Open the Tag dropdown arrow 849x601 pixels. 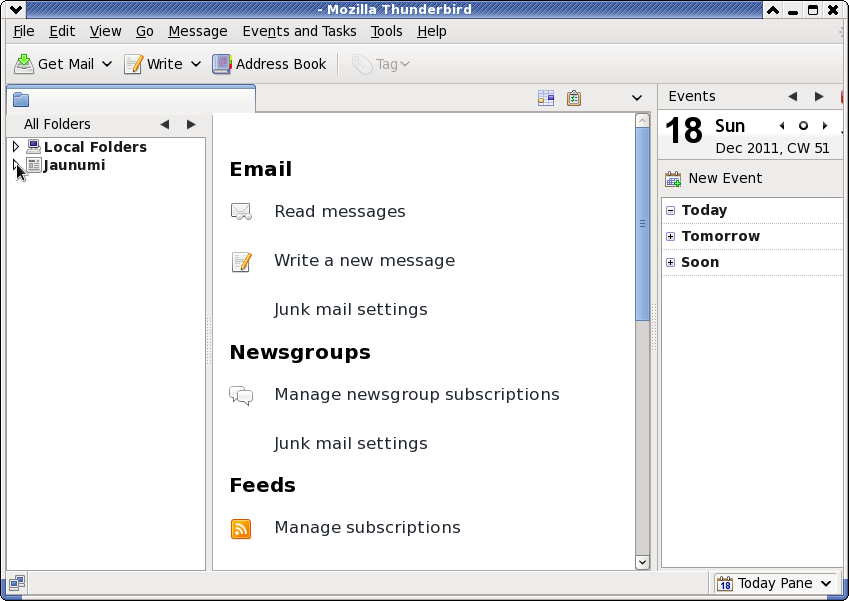click(x=404, y=64)
